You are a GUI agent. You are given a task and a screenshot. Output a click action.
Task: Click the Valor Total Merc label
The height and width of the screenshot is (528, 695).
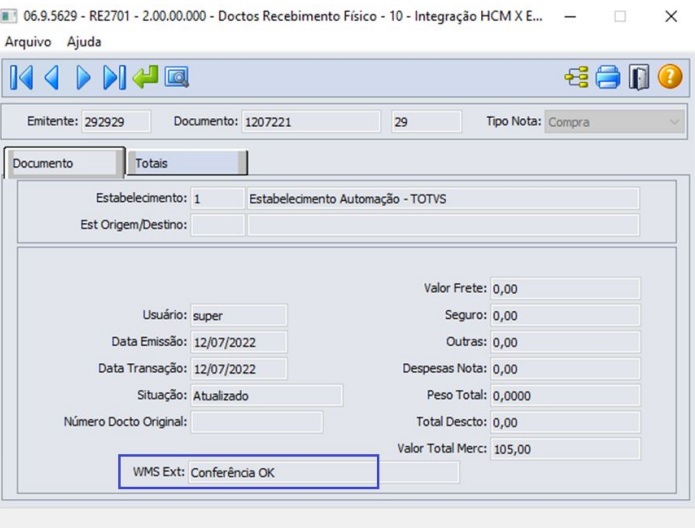442,448
